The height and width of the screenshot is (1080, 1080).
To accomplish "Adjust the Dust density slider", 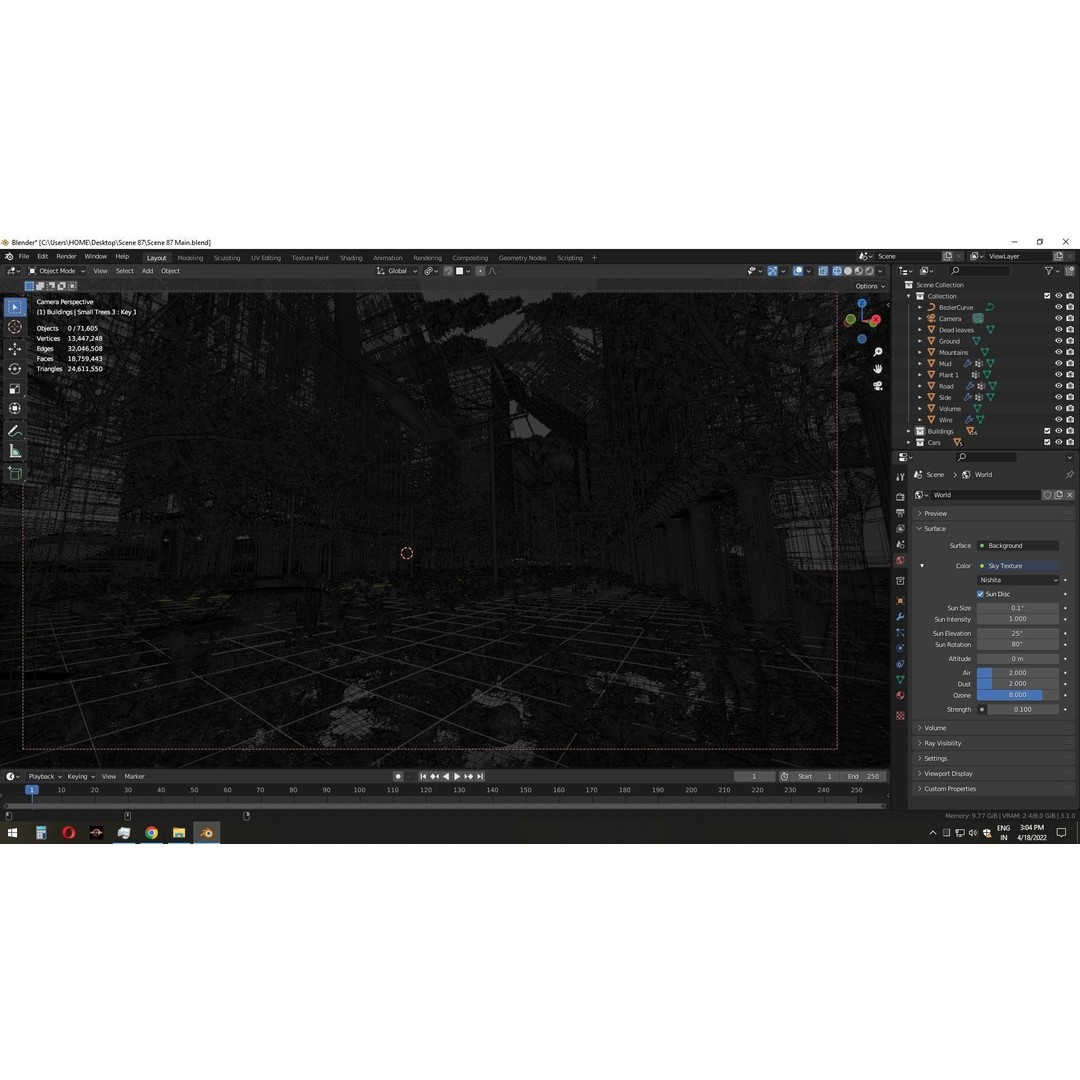I will pyautogui.click(x=1018, y=684).
